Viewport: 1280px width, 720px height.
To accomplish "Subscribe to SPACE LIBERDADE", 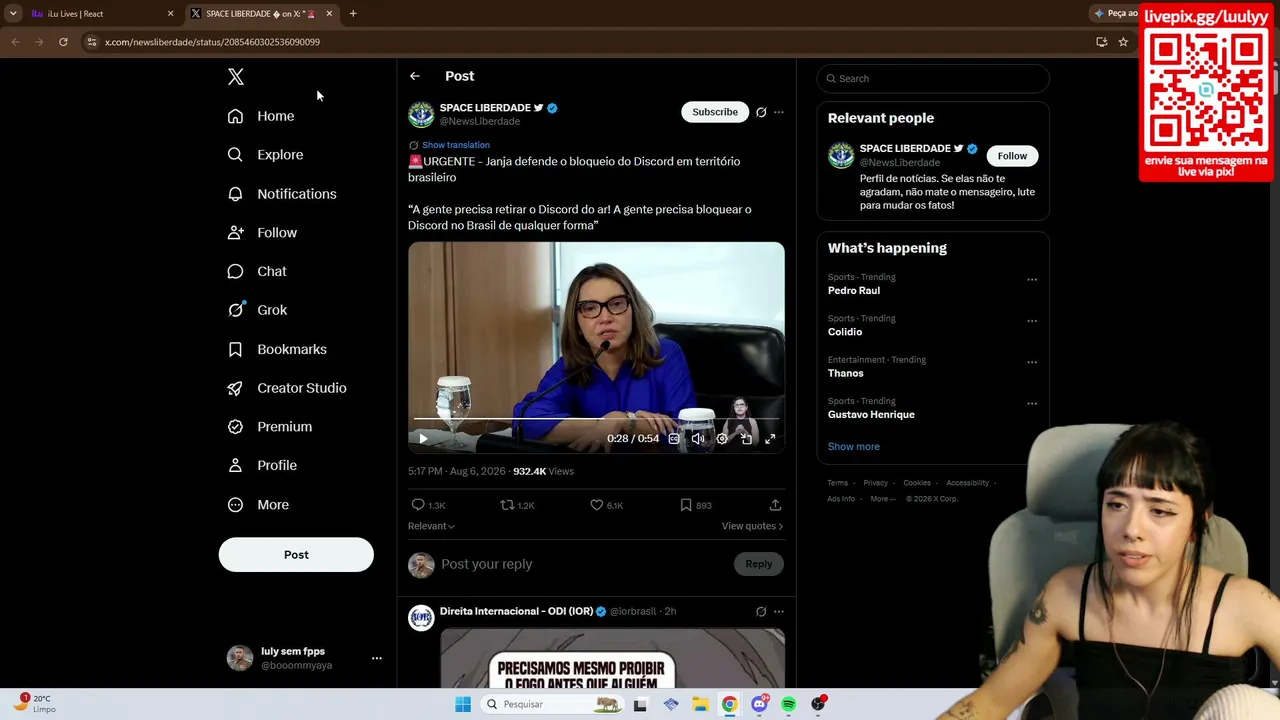I will tap(715, 112).
